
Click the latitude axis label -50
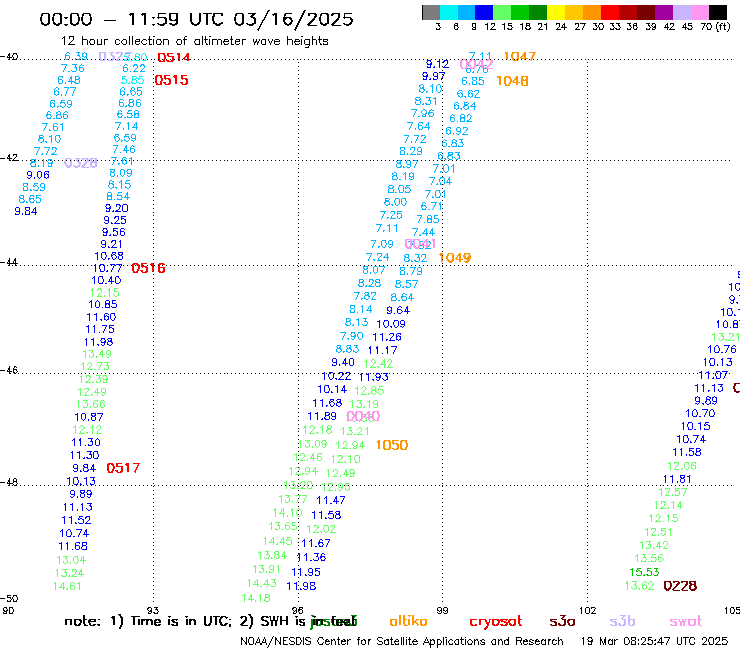(x=9, y=599)
